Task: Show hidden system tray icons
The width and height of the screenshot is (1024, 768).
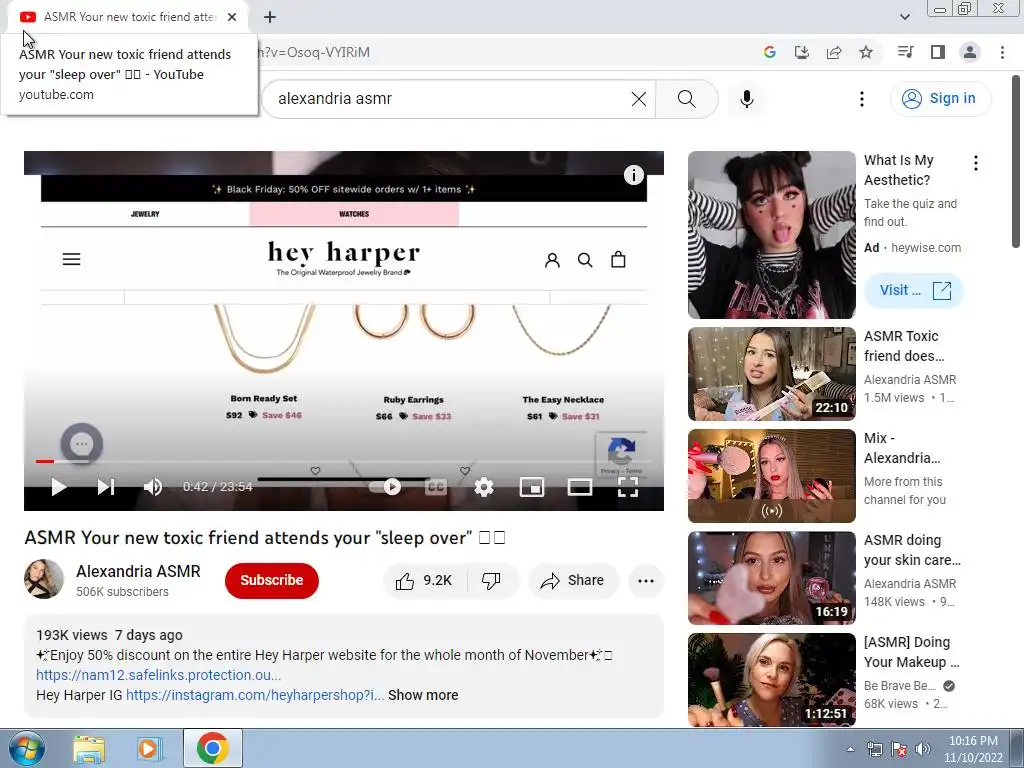Action: point(850,749)
